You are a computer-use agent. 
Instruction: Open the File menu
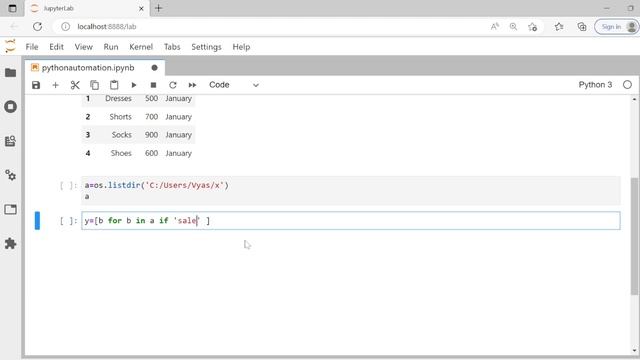point(32,47)
